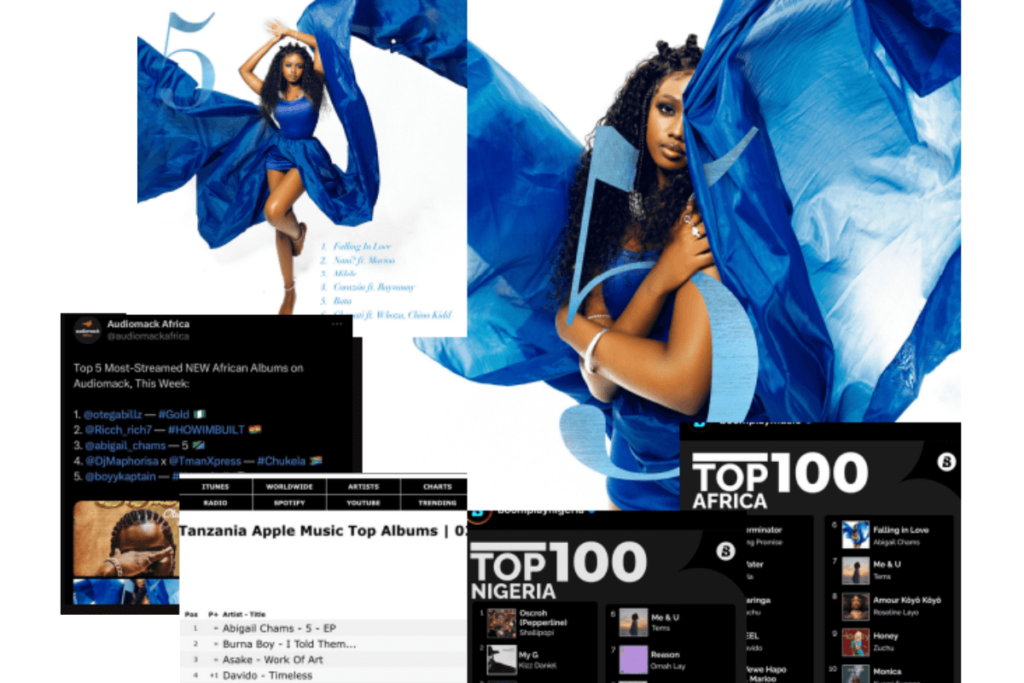Click the Audiomack Africa profile avatar
Screen dimensions: 1024x683
click(87, 331)
